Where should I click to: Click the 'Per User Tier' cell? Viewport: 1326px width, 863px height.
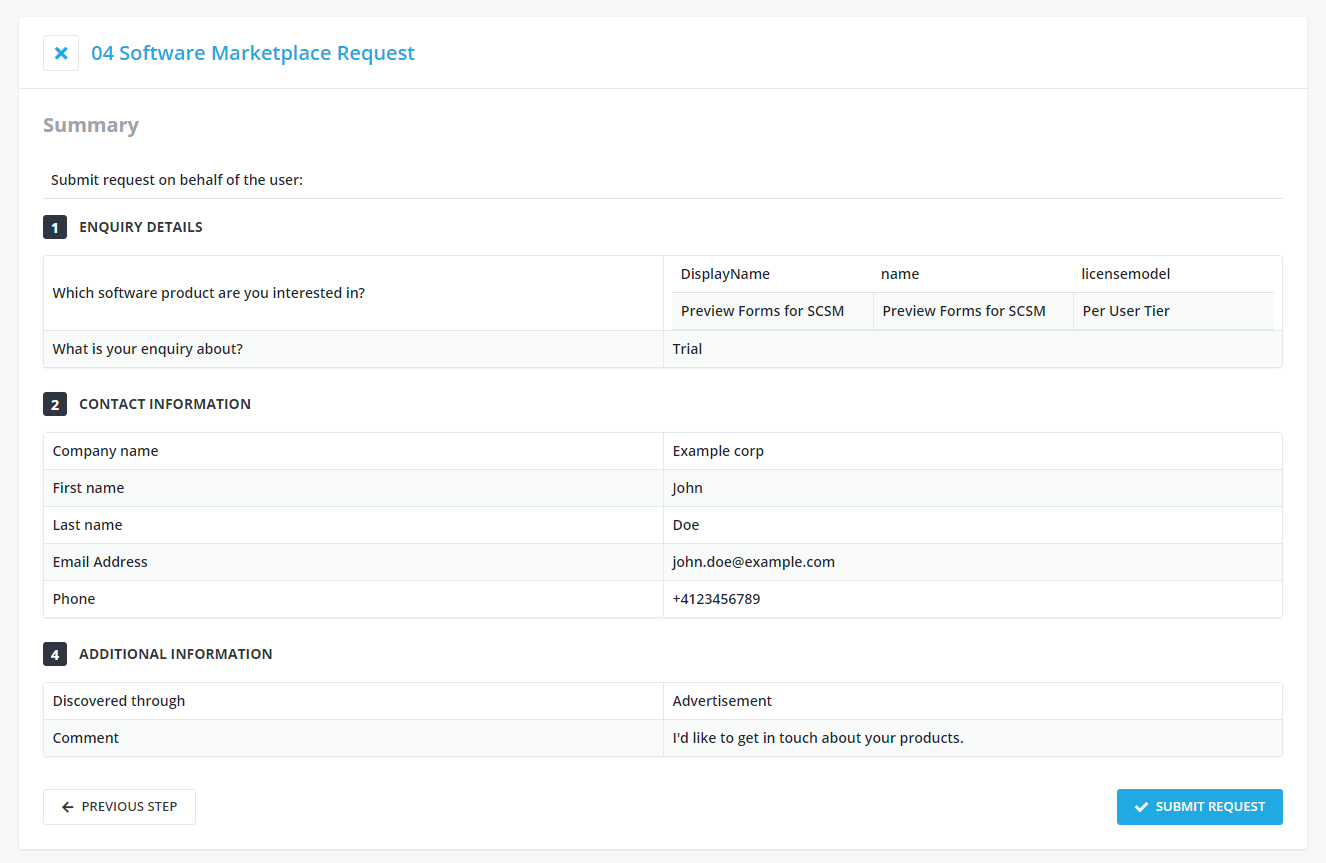1126,311
